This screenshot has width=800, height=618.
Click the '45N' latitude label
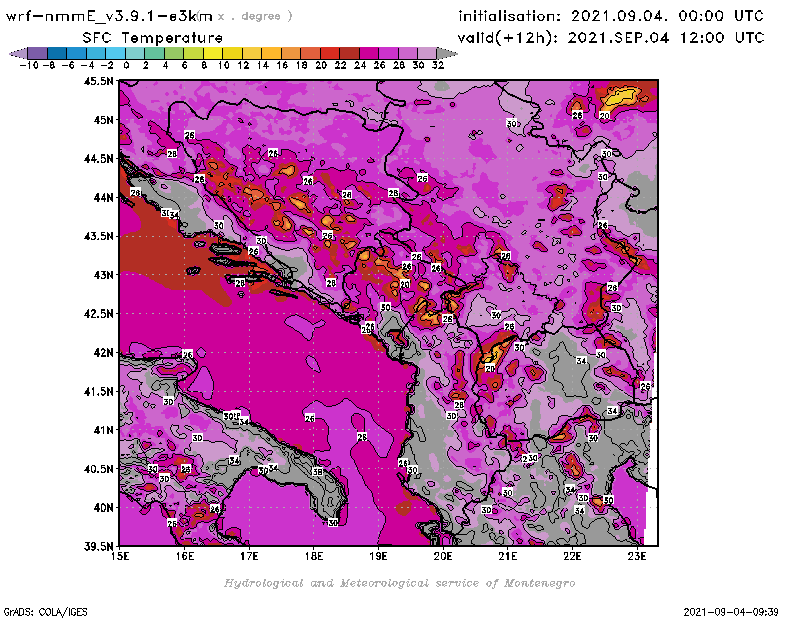(103, 120)
